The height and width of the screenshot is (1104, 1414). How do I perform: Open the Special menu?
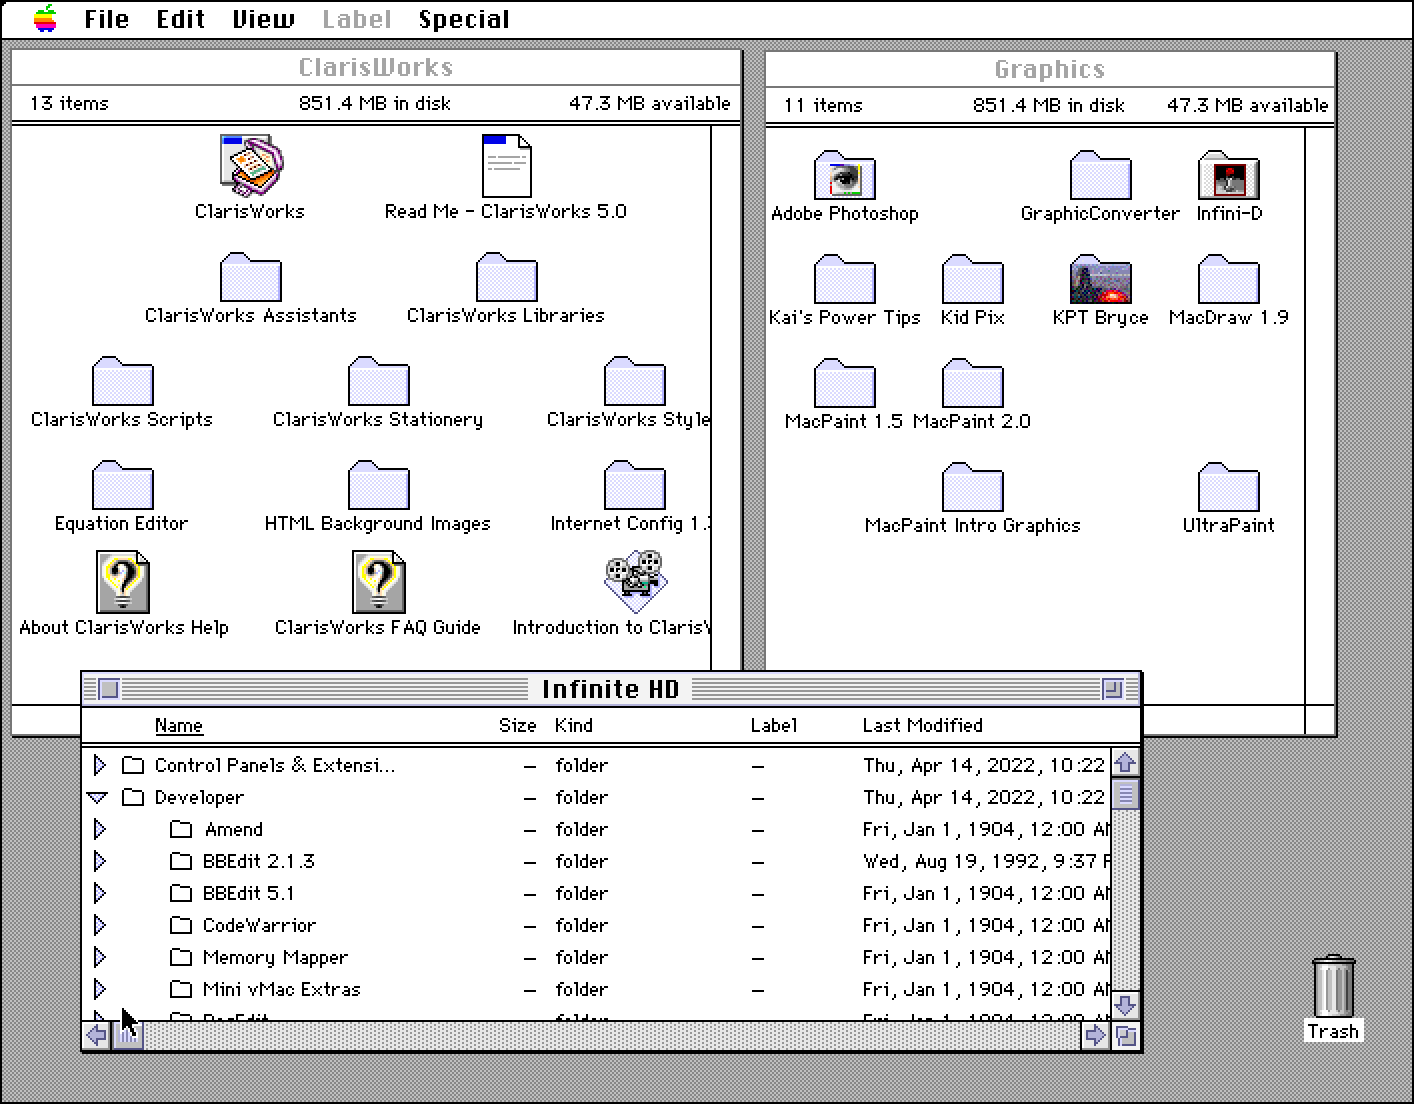pos(463,19)
